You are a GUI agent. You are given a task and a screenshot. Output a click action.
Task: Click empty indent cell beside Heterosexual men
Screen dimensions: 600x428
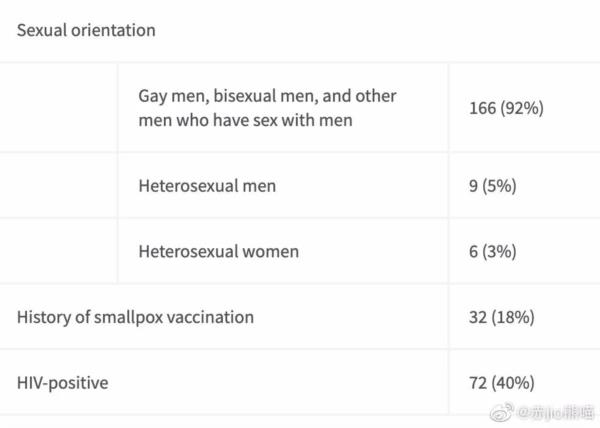tap(60, 185)
